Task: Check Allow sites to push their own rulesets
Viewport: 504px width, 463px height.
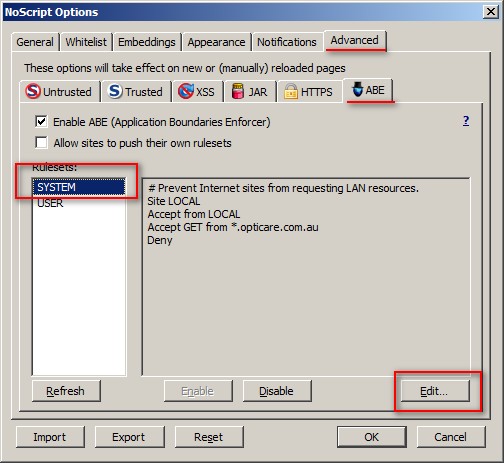Action: point(41,143)
